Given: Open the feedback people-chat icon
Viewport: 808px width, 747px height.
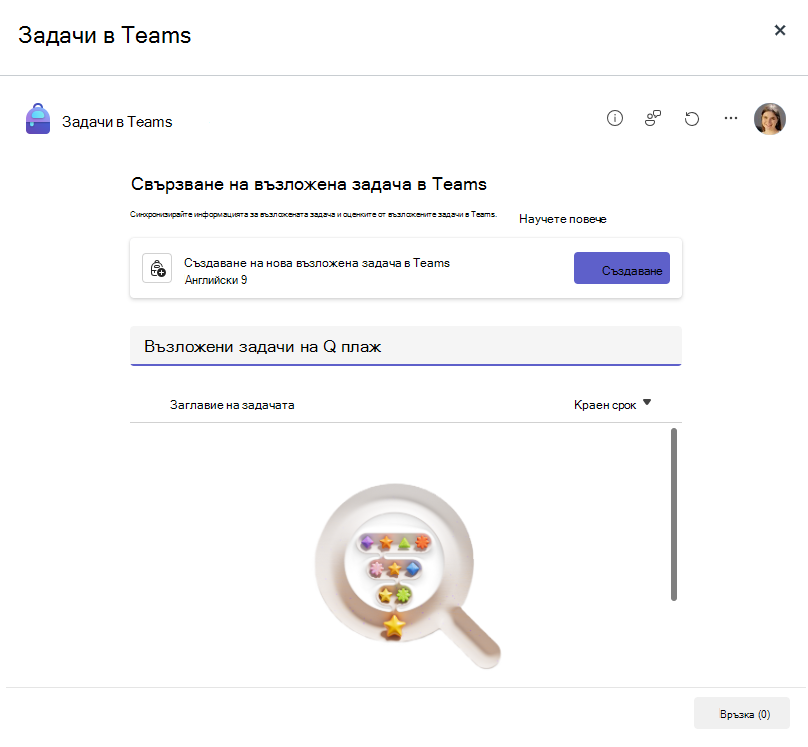Looking at the screenshot, I should [653, 118].
